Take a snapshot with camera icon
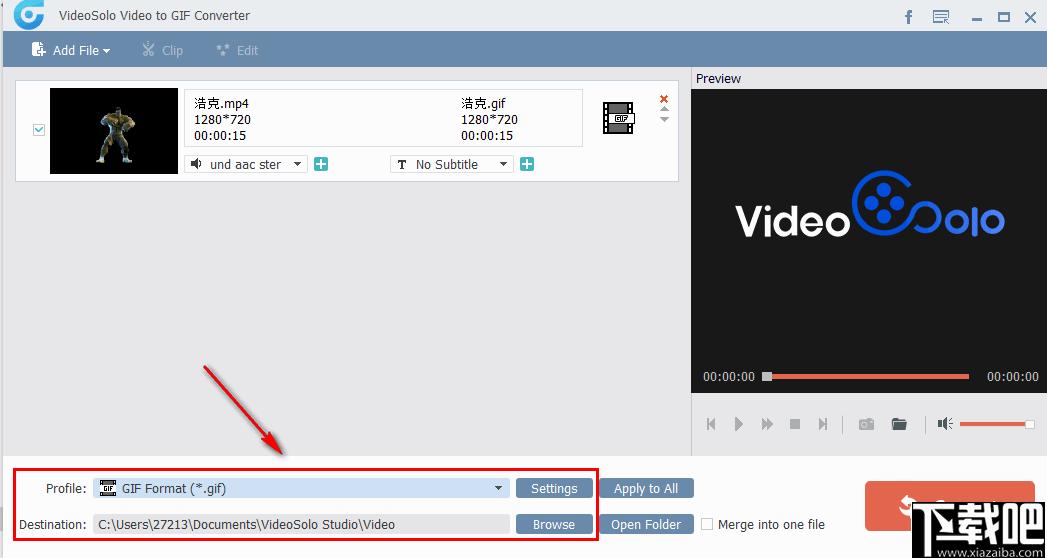Image resolution: width=1047 pixels, height=558 pixels. [x=866, y=424]
